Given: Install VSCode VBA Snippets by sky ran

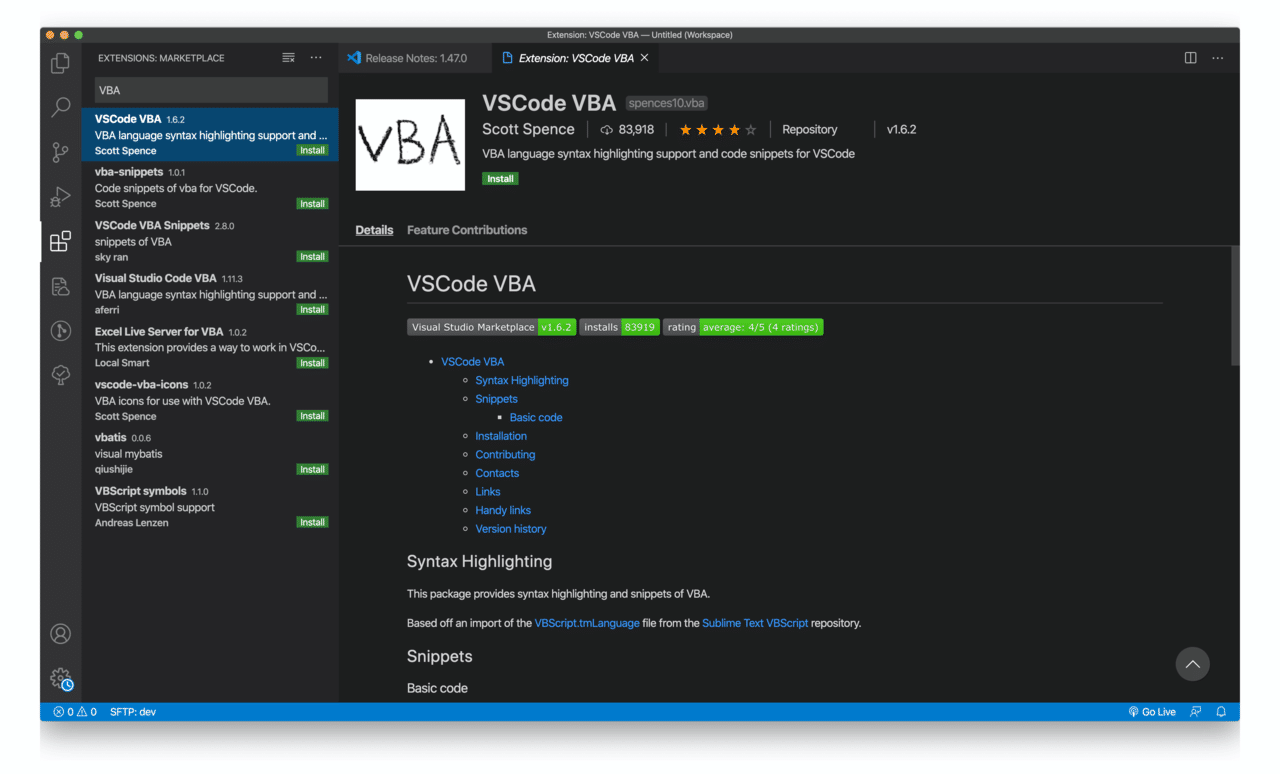Looking at the screenshot, I should pos(313,257).
